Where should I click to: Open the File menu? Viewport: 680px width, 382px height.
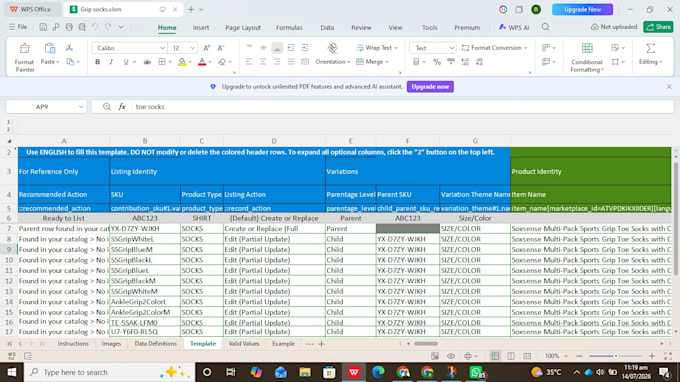pyautogui.click(x=18, y=27)
